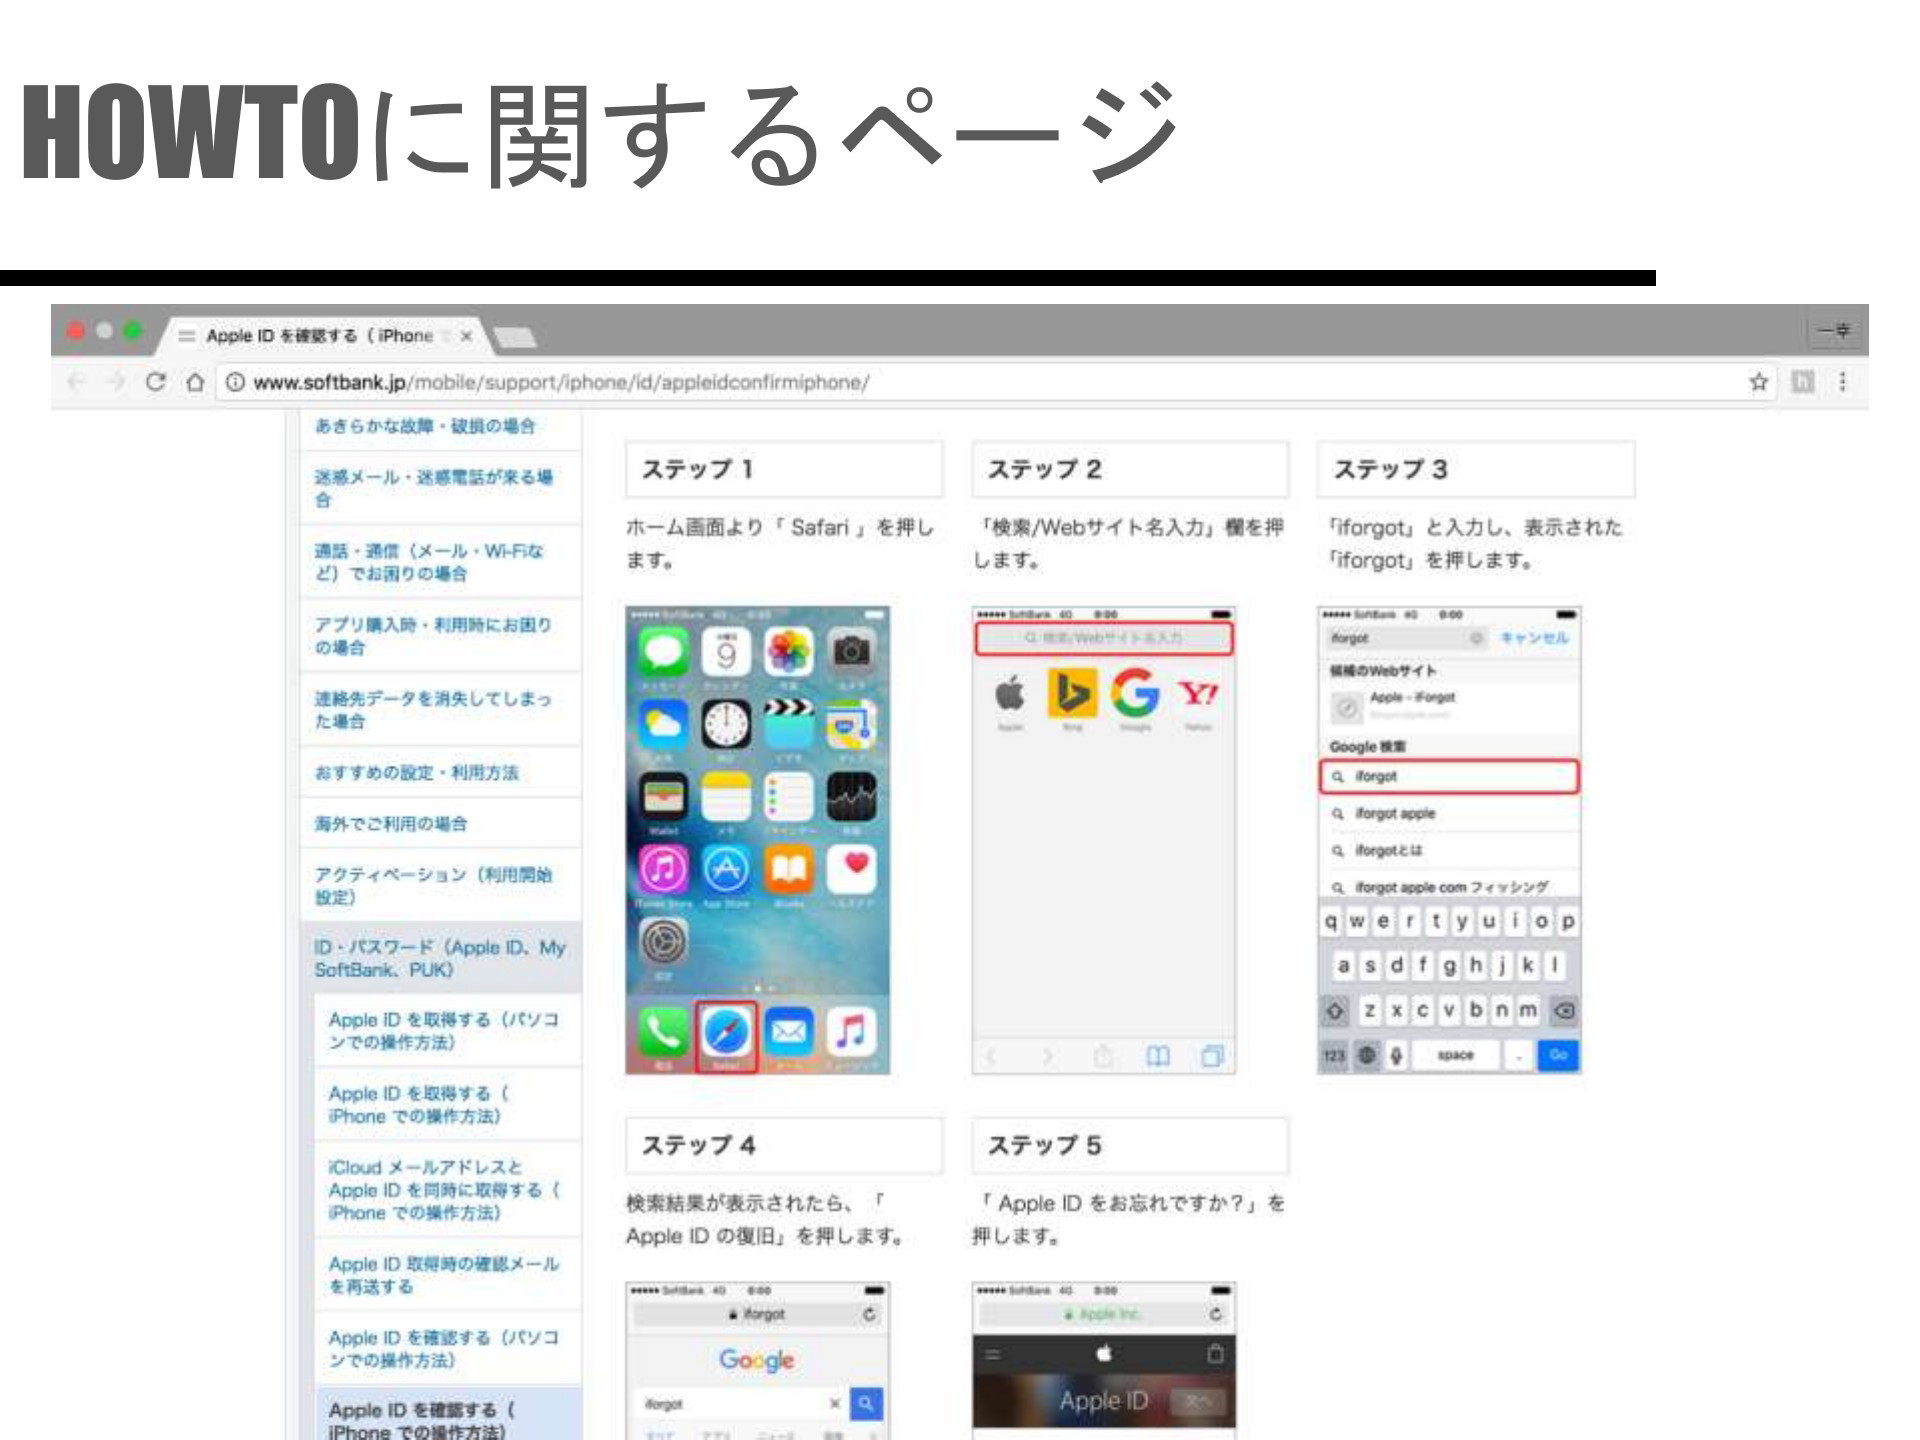Click the profile button at window top right
The width and height of the screenshot is (1920, 1440).
1835,330
